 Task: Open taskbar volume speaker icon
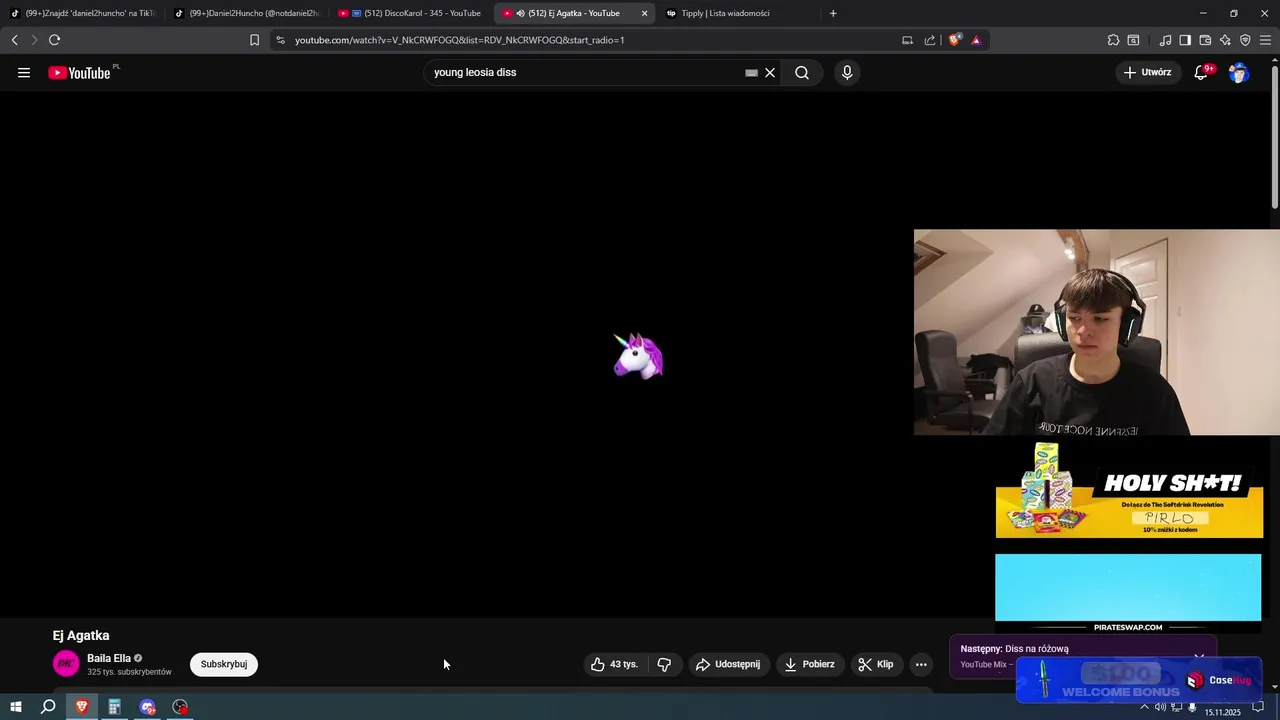pos(1160,707)
